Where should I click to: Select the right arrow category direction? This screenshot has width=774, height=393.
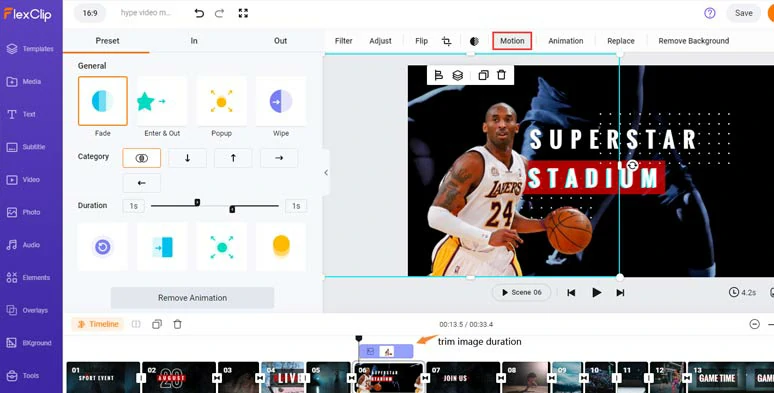(279, 158)
